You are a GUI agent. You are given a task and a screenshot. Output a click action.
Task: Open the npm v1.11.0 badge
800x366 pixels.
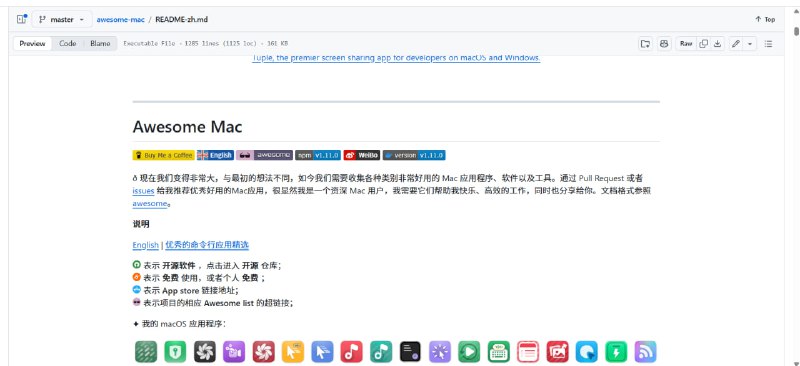318,155
